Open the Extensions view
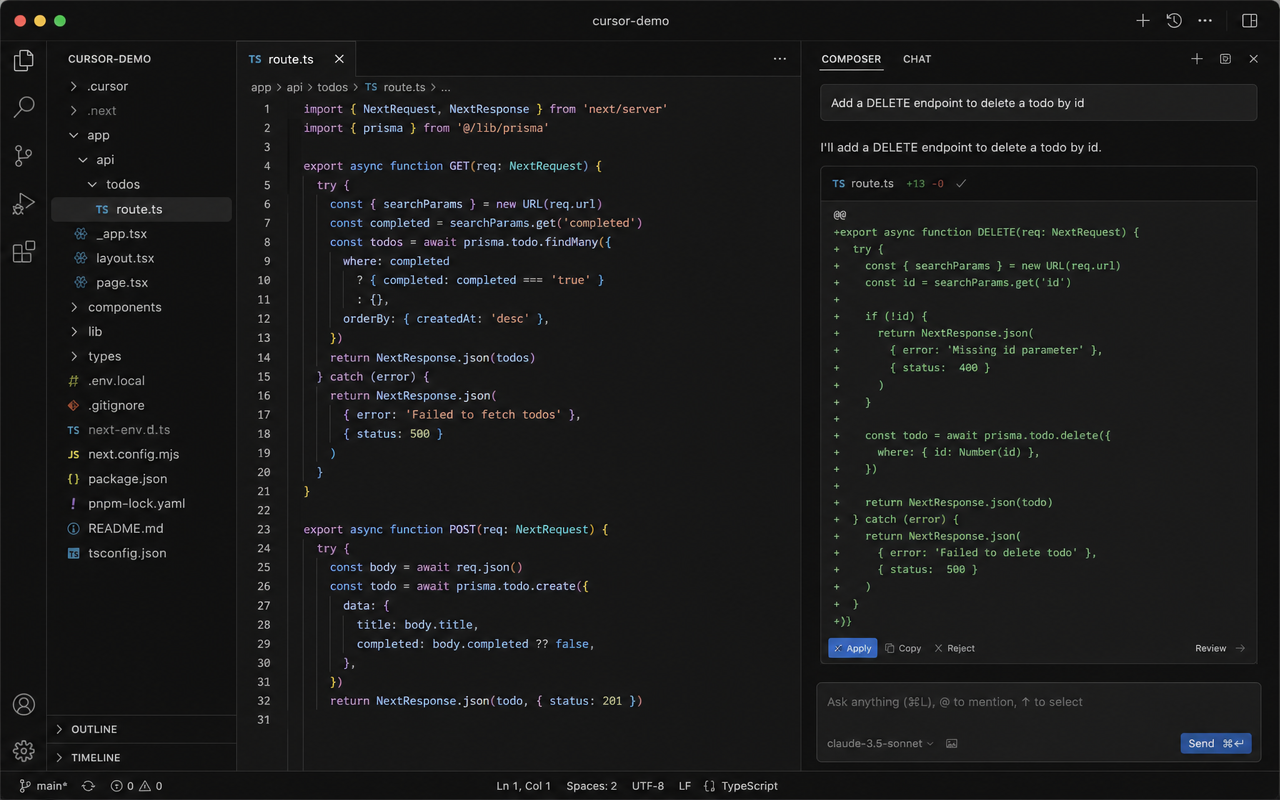Image resolution: width=1280 pixels, height=800 pixels. point(24,252)
